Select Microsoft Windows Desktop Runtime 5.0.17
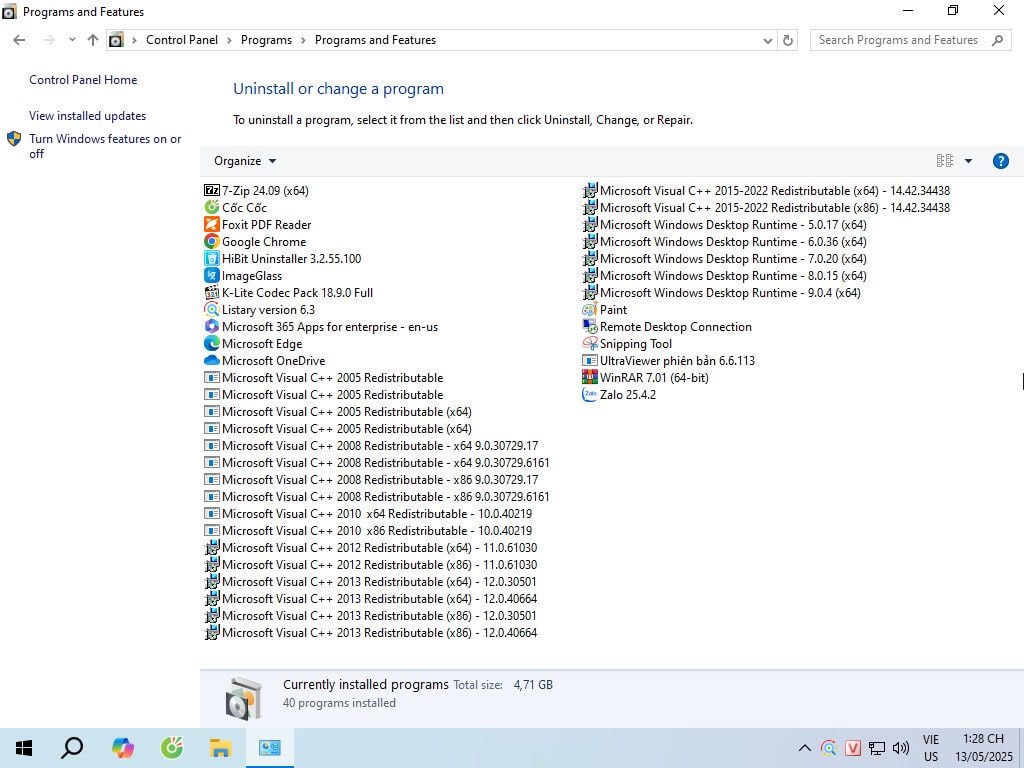The height and width of the screenshot is (768, 1024). 724,225
